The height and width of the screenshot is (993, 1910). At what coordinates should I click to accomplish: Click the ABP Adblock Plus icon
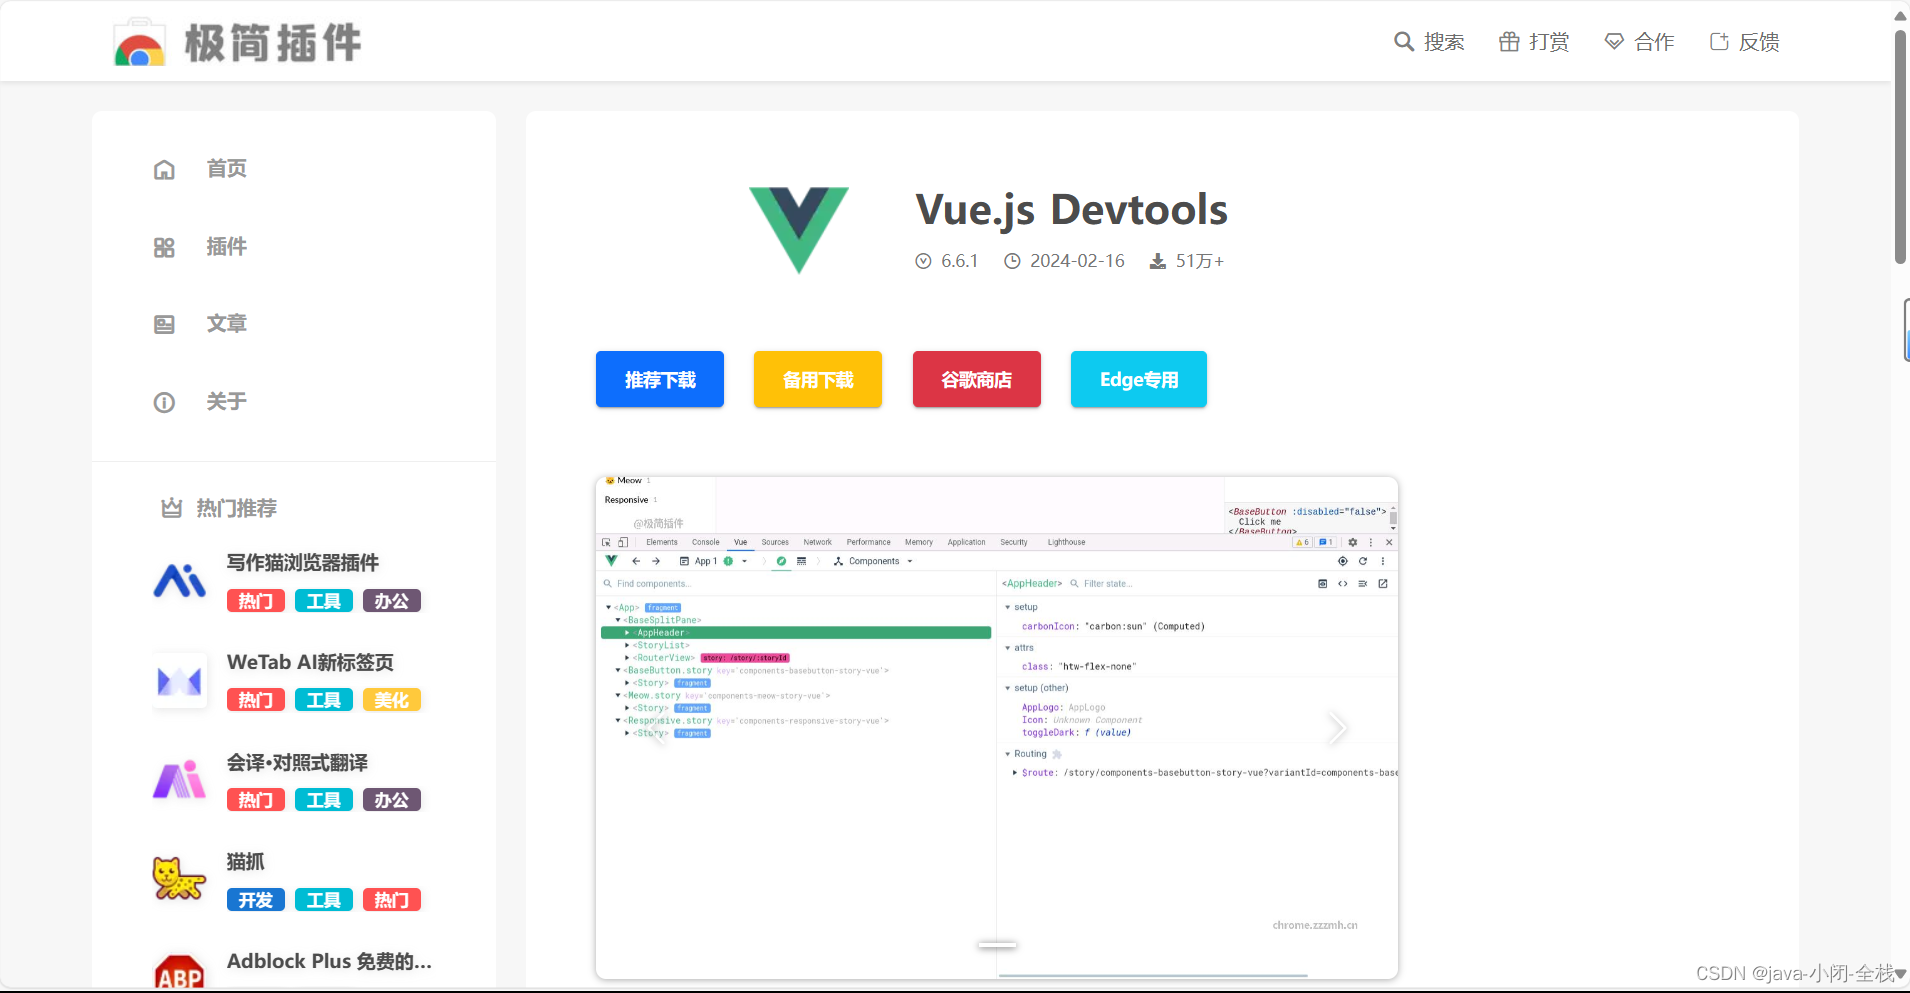(180, 973)
